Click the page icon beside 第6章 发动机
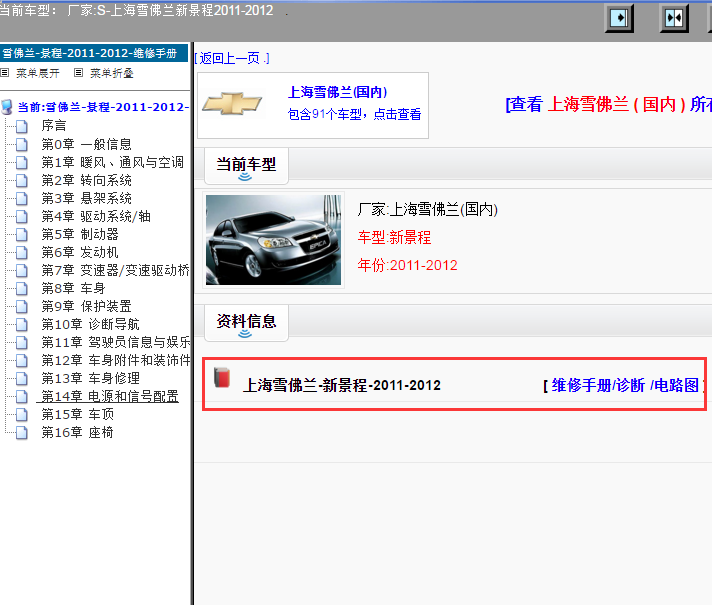Image resolution: width=712 pixels, height=605 pixels. [21, 252]
